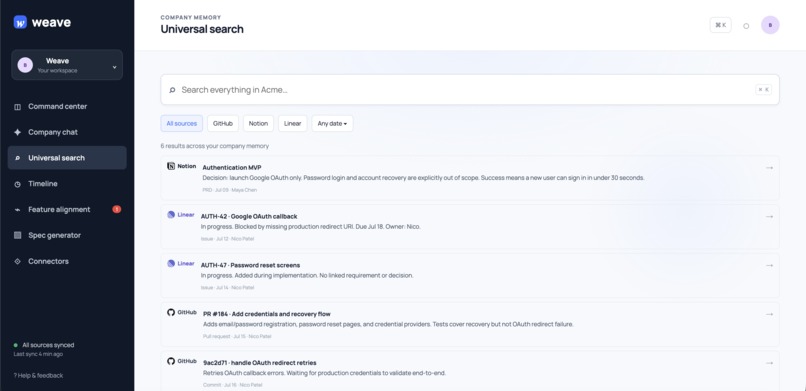Click arrow on Authentication MVP row
This screenshot has height=391, width=806.
coord(769,167)
